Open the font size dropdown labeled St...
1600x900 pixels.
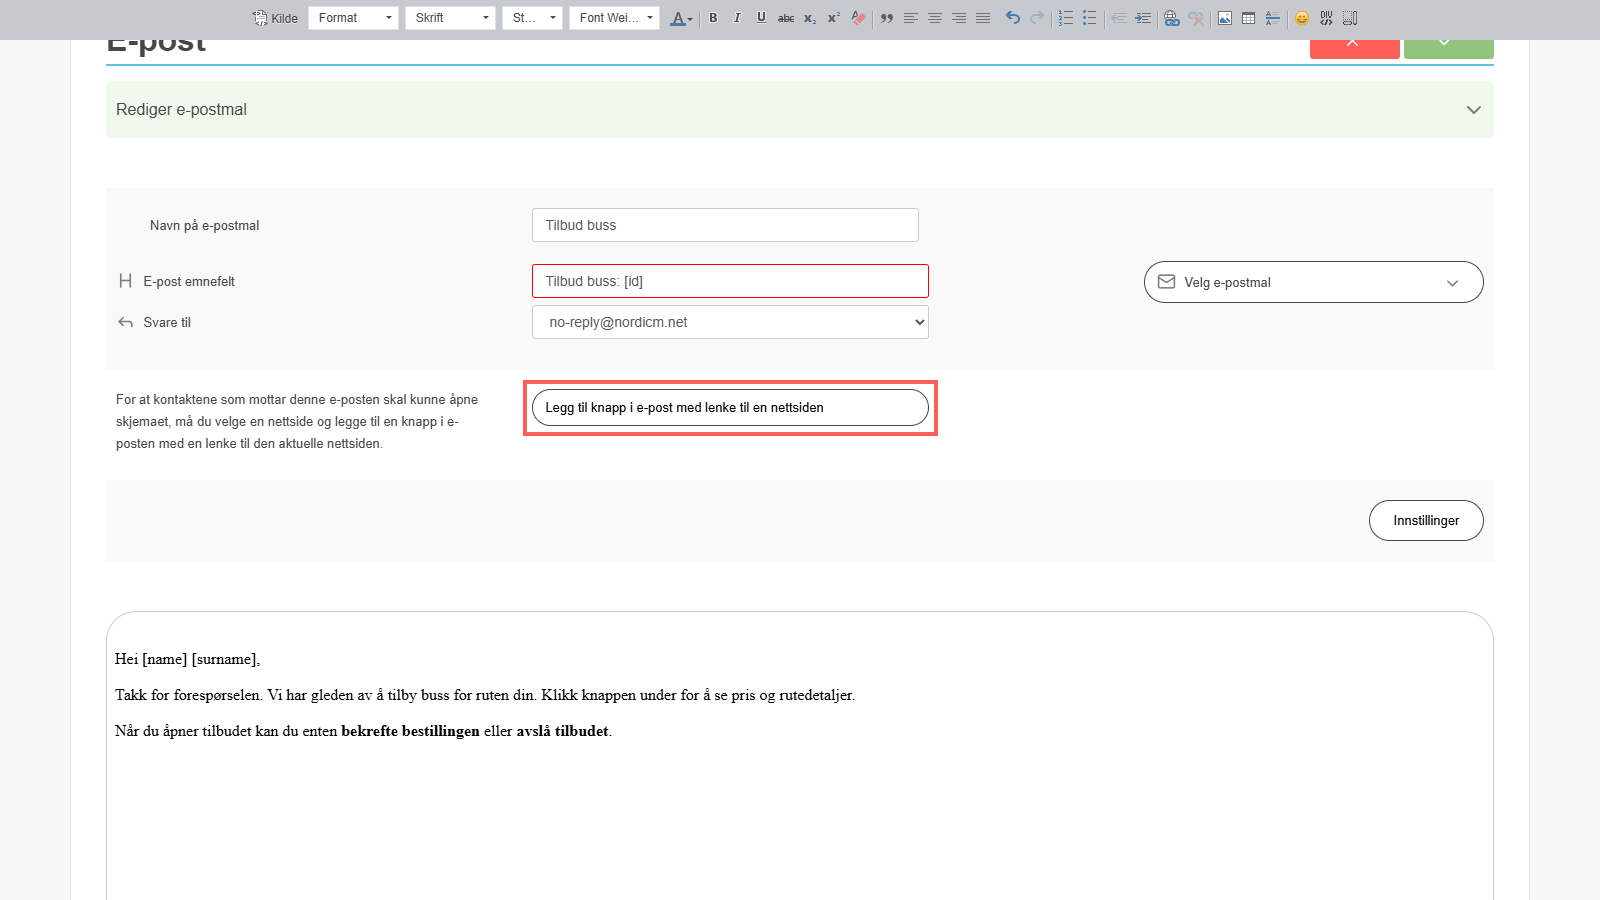coord(532,18)
